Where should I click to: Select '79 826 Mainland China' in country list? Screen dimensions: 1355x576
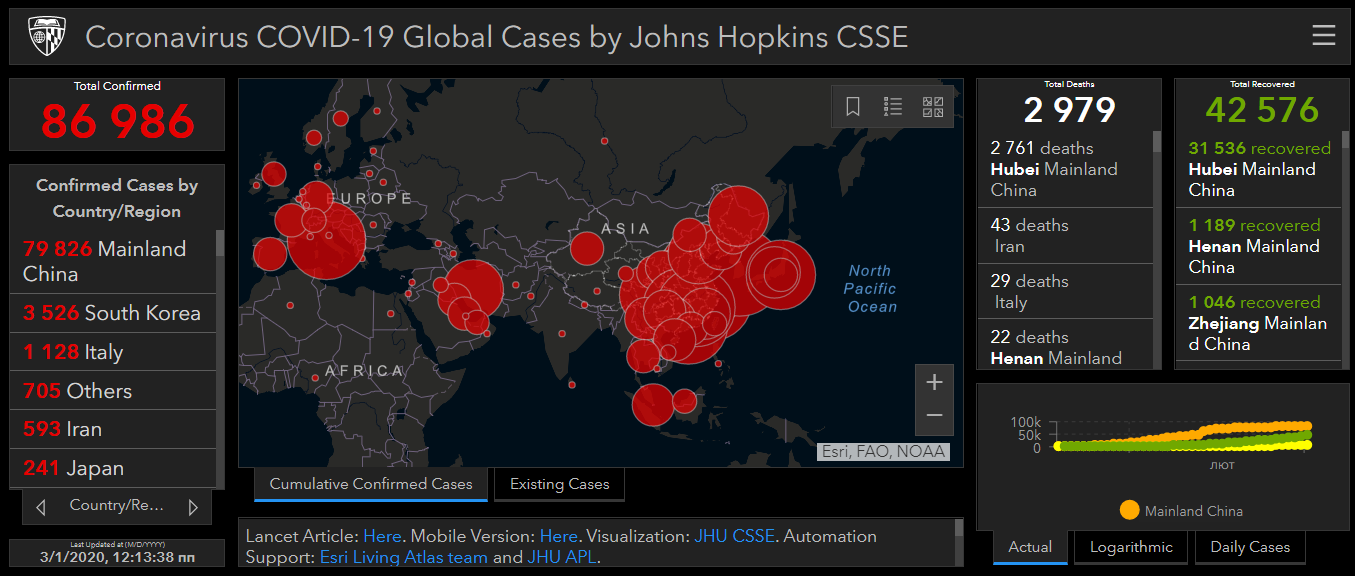click(x=113, y=261)
